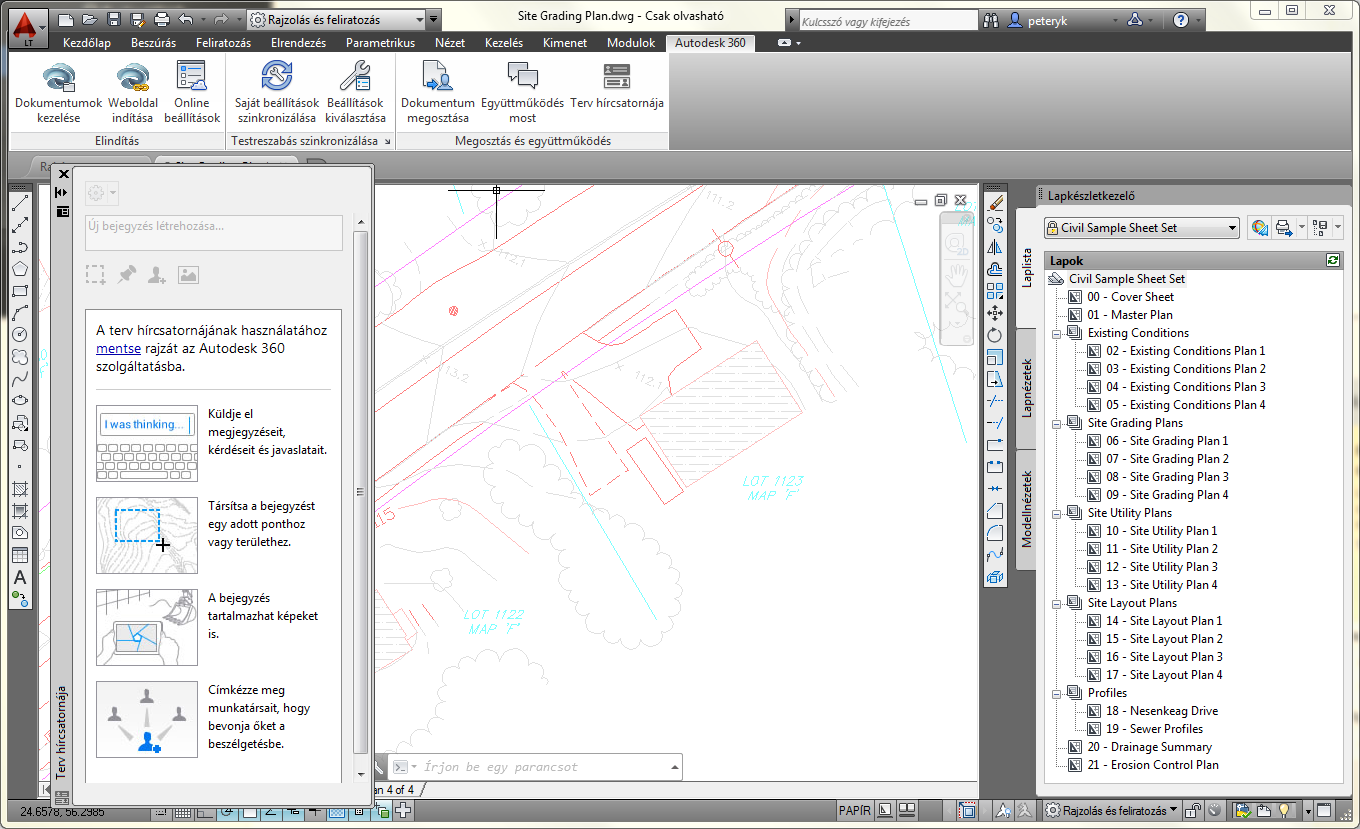Toggle auto-hide on the Terv hírcsatornája palette
Screen dimensions: 1360x829
coord(62,192)
